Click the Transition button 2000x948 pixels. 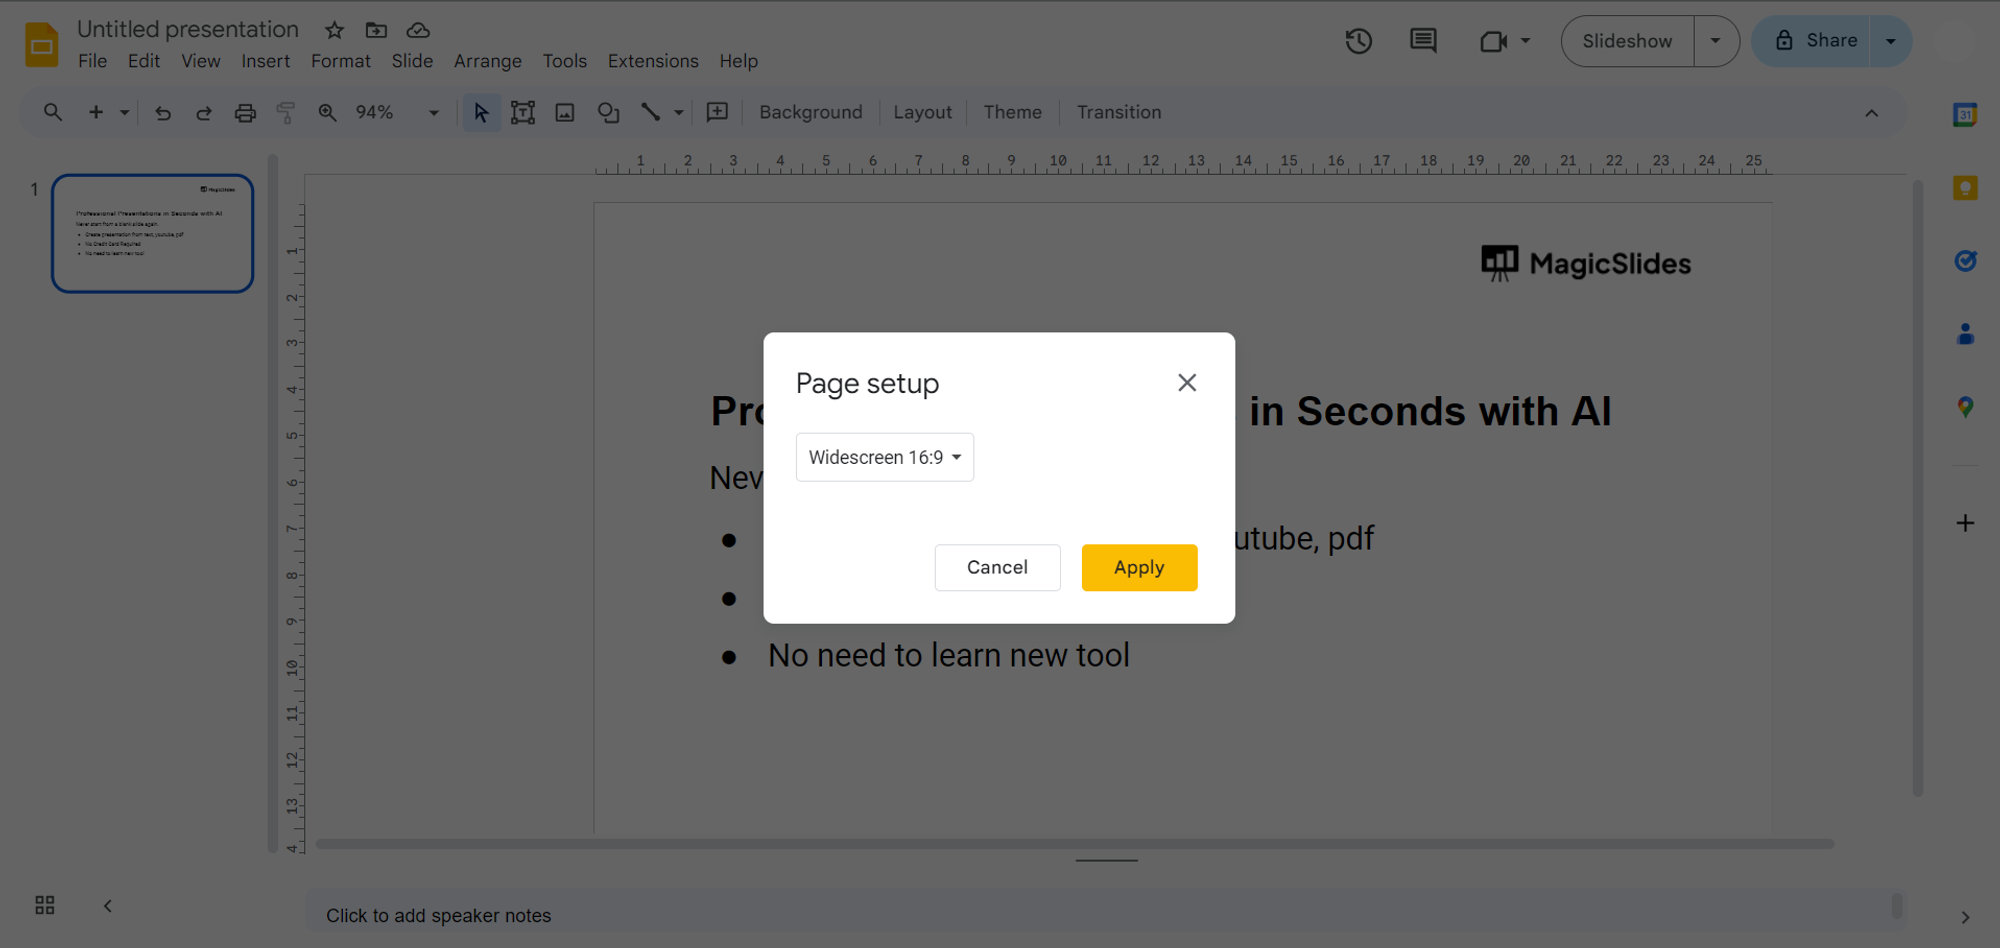click(x=1119, y=113)
